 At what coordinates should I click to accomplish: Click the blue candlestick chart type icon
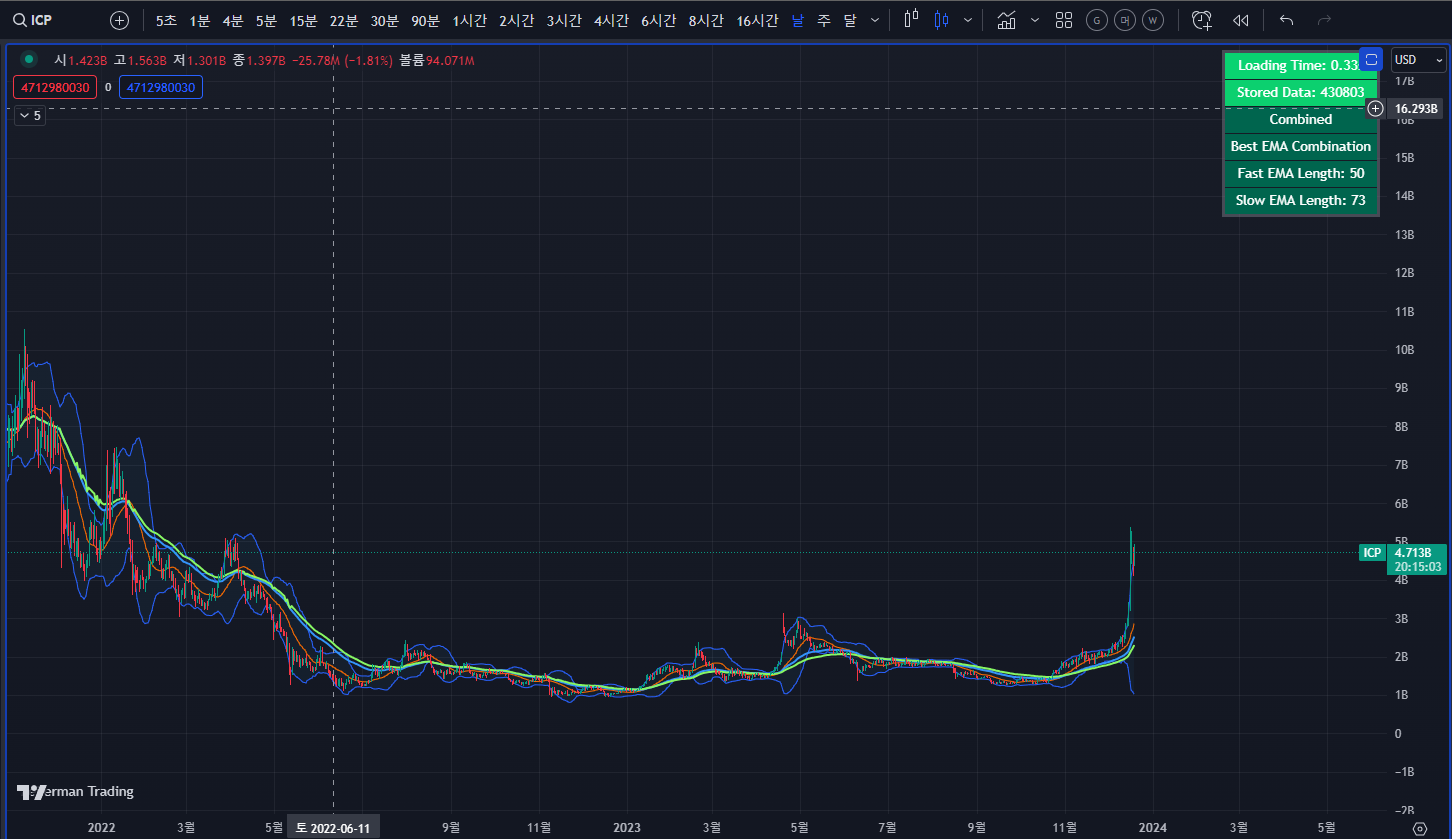pyautogui.click(x=941, y=20)
